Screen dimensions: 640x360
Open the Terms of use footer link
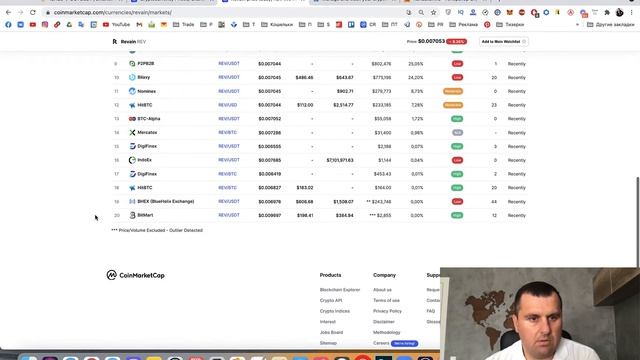pyautogui.click(x=386, y=300)
